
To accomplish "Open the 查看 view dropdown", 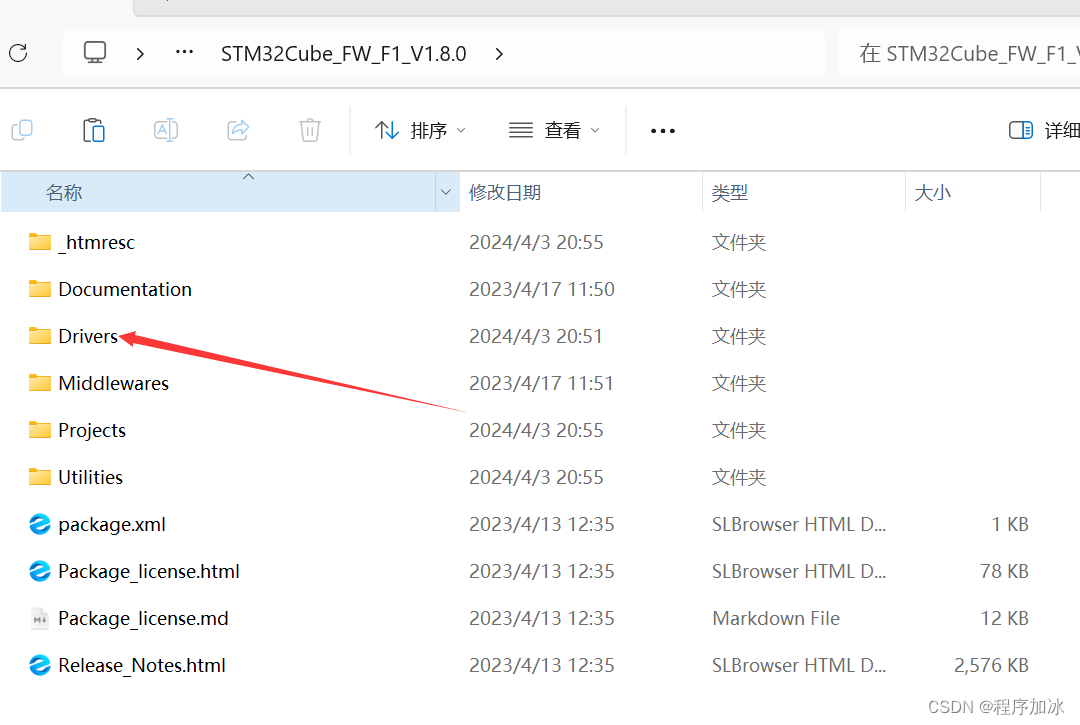I will tap(554, 130).
